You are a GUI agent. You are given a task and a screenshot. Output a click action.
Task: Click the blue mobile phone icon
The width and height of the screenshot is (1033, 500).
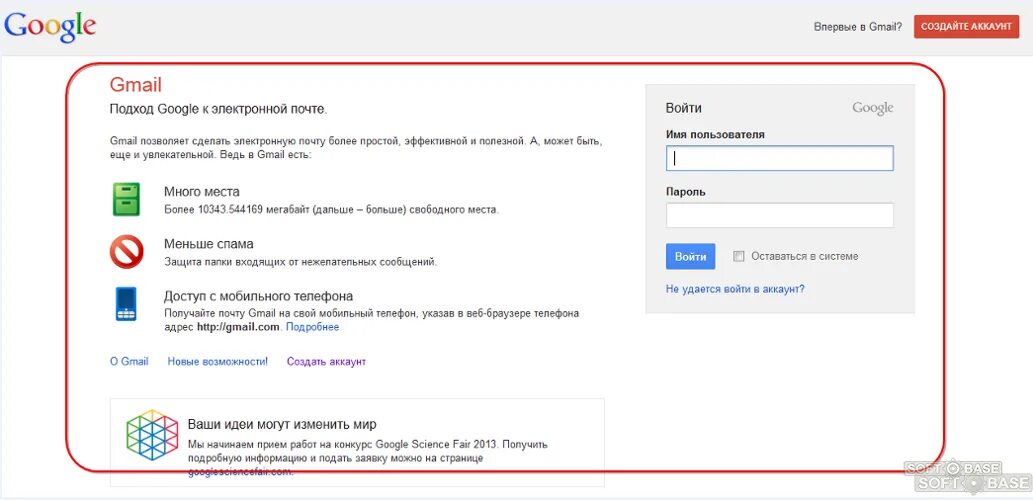tap(126, 304)
